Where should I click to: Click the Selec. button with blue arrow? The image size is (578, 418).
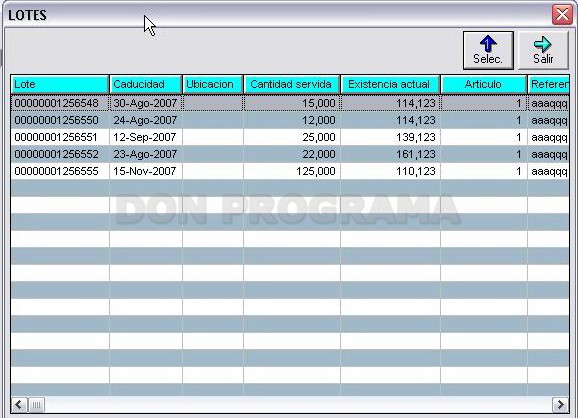[488, 50]
